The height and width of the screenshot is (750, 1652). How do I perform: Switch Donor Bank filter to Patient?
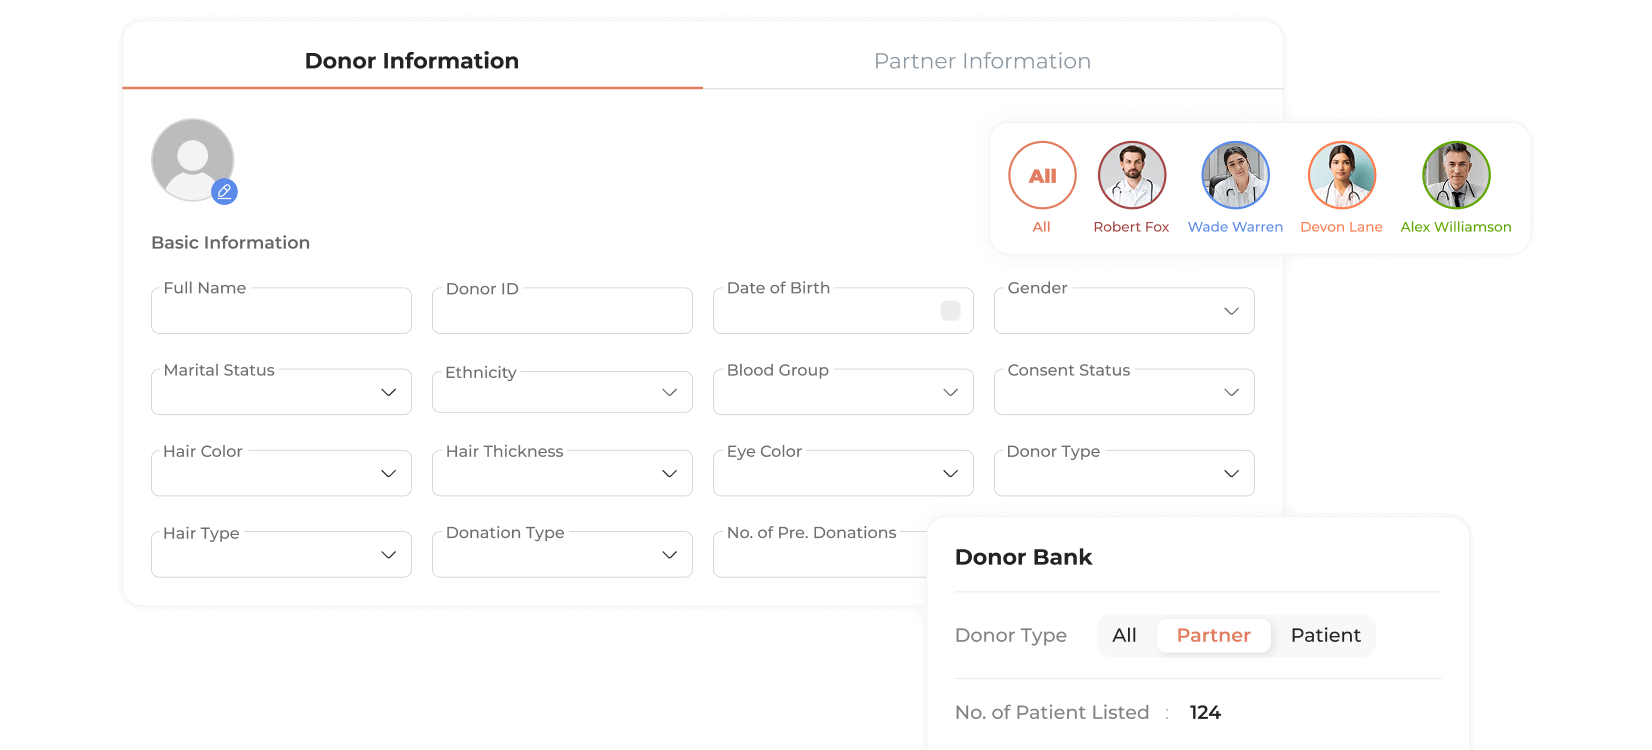[1325, 635]
